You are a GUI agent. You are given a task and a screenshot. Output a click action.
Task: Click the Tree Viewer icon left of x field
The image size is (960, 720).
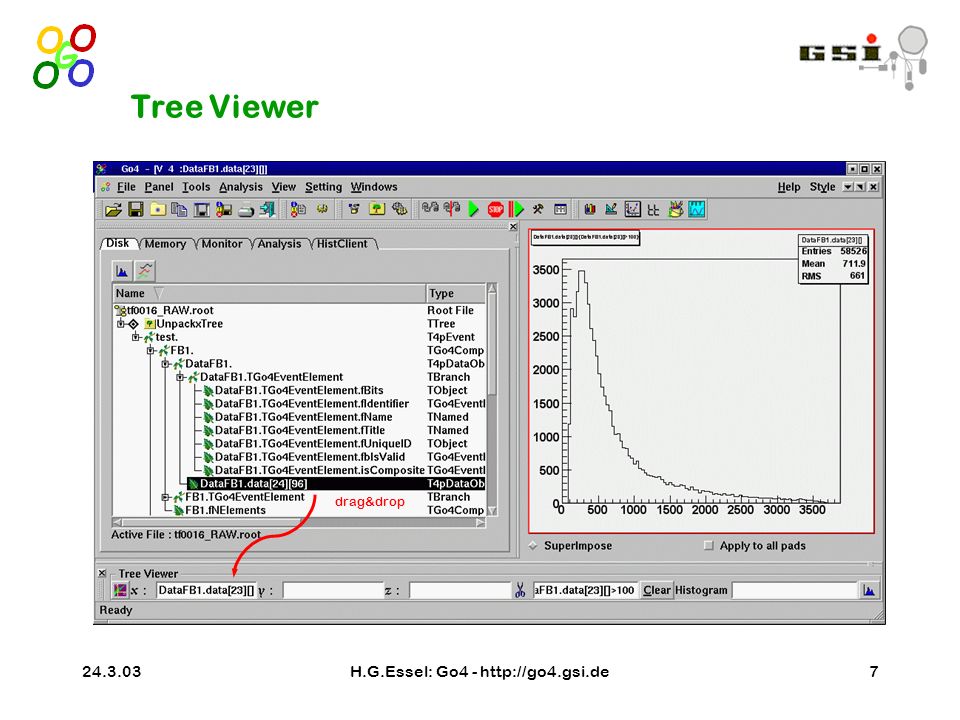point(120,590)
